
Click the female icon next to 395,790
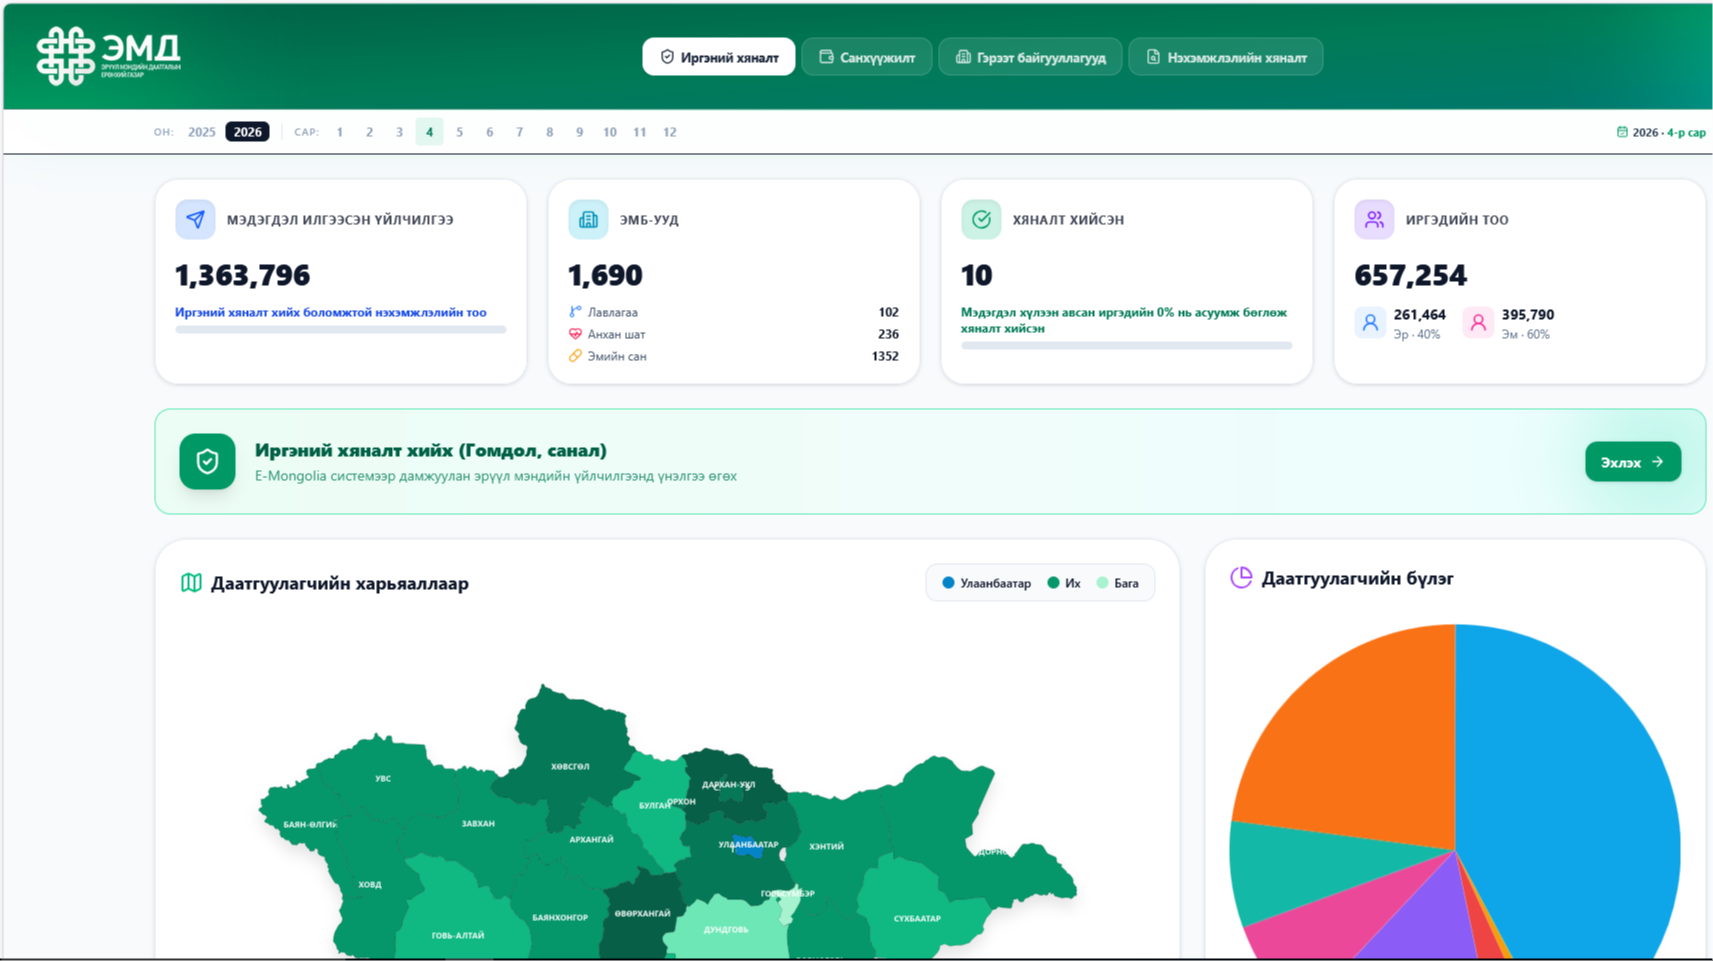[1478, 323]
